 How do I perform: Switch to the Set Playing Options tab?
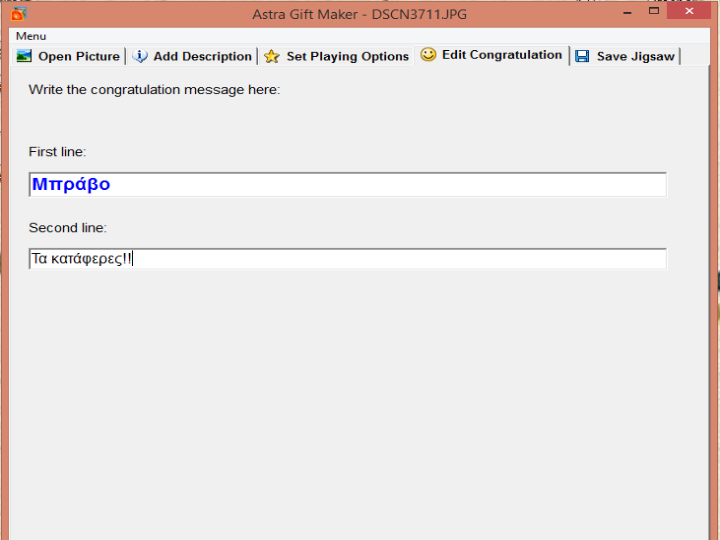click(336, 56)
